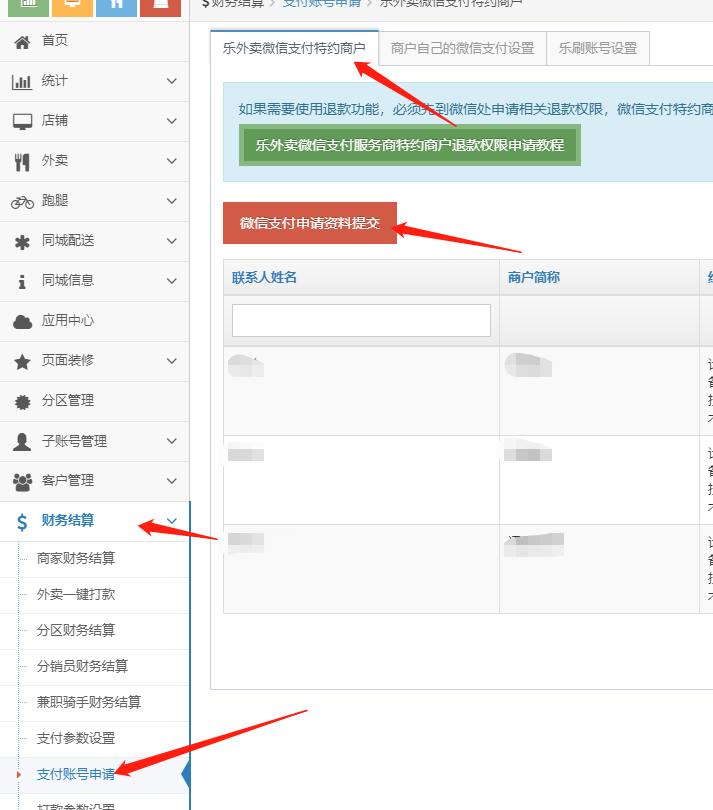Viewport: 713px width, 810px height.
Task: Click the fork-and-knife icon for 外卖
Action: 22,161
